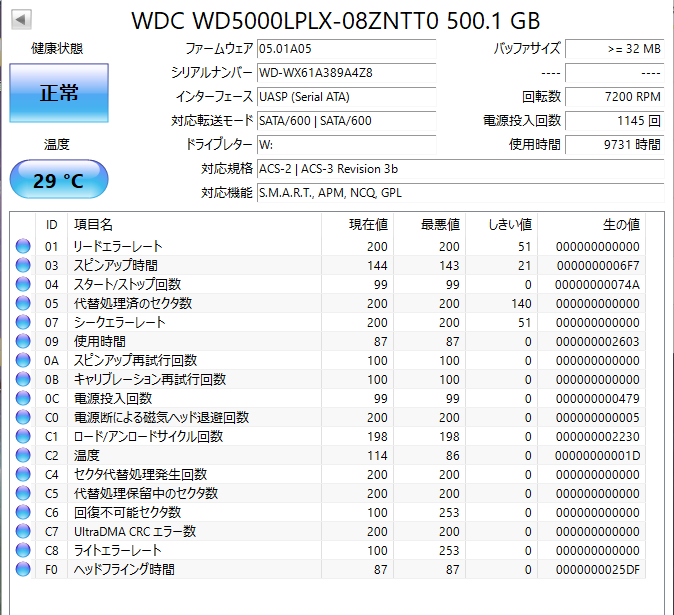Image resolution: width=674 pixels, height=615 pixels.
Task: Click the ファームウェア field showing 05.01A05
Action: (x=346, y=49)
